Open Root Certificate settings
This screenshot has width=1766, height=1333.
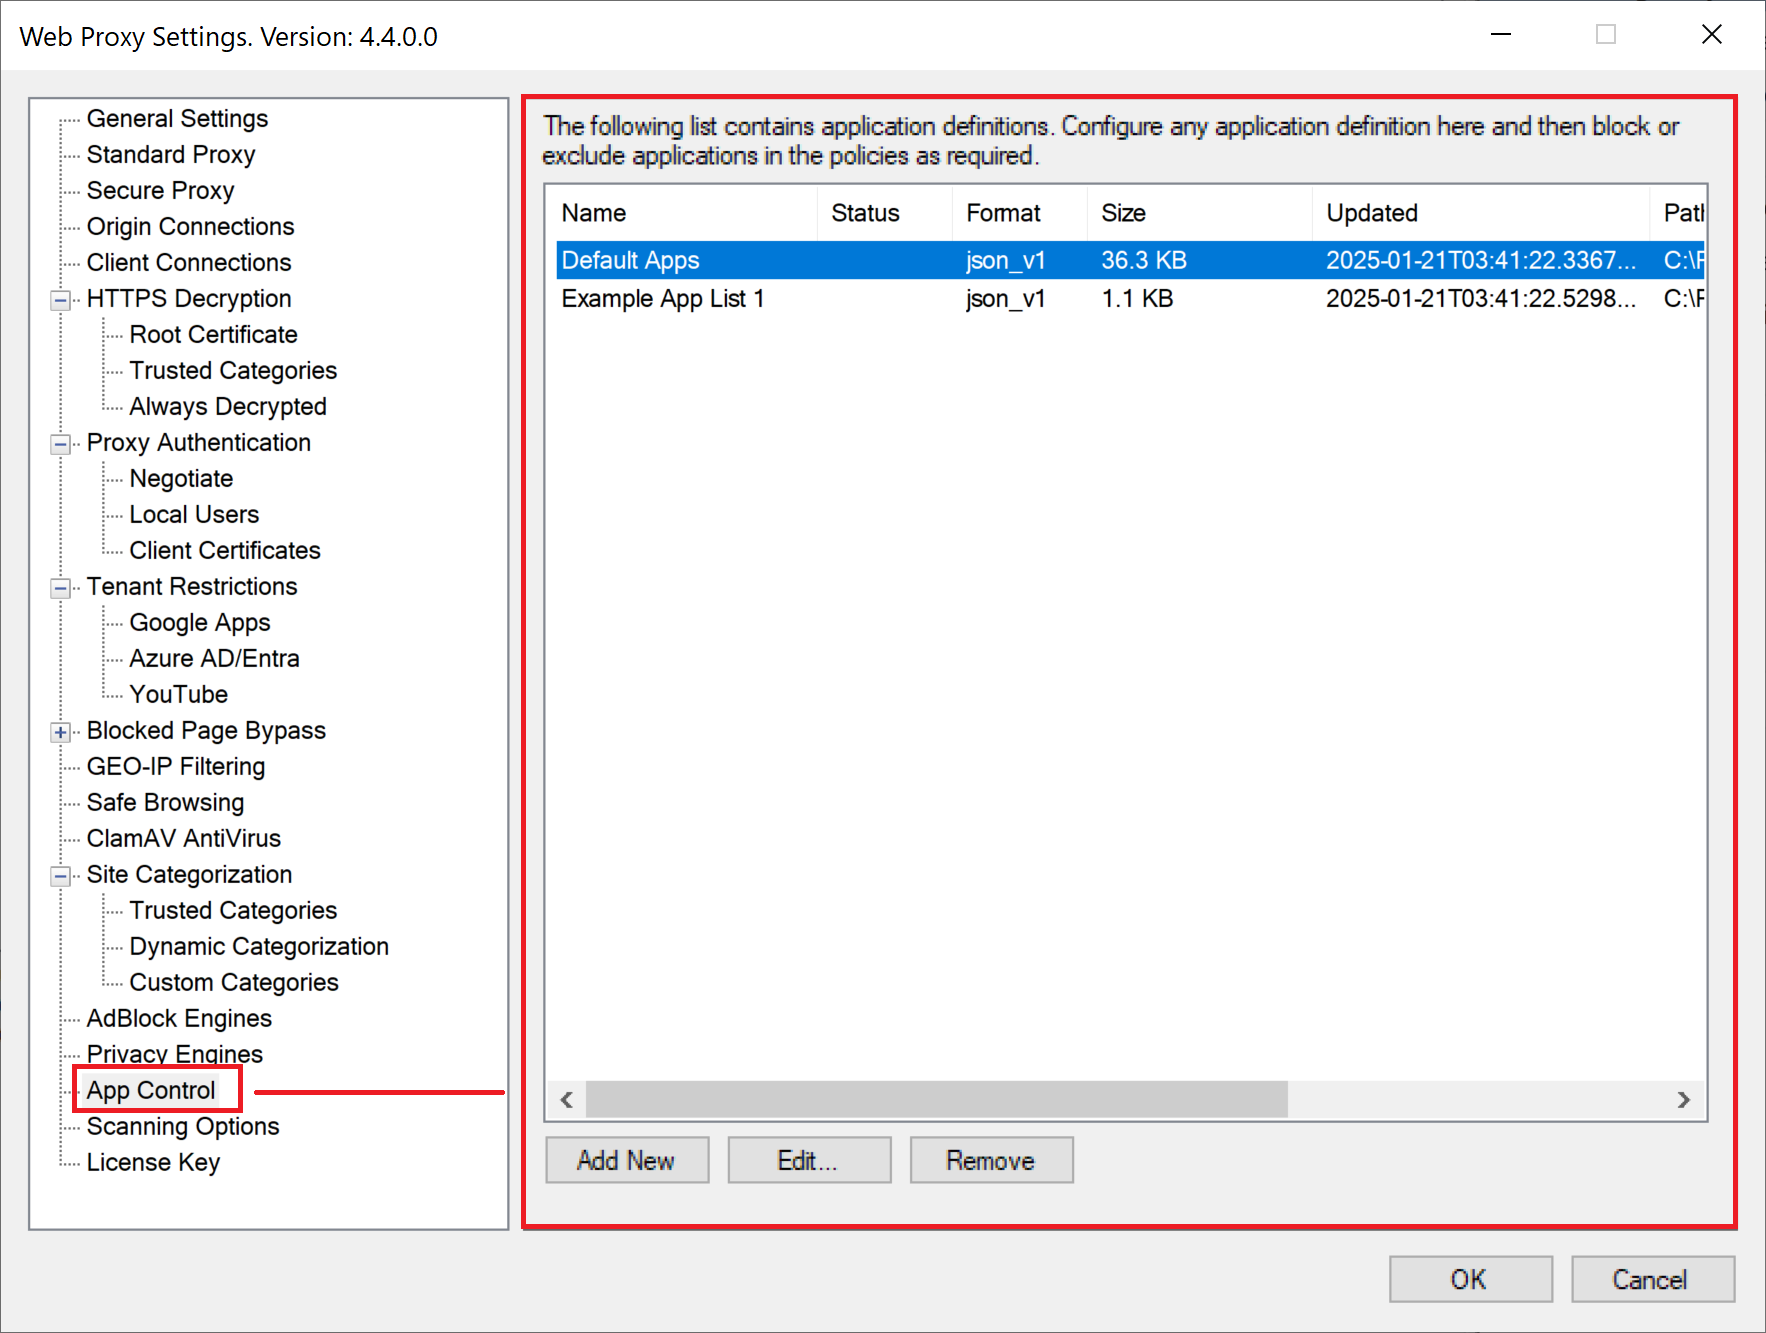[213, 335]
